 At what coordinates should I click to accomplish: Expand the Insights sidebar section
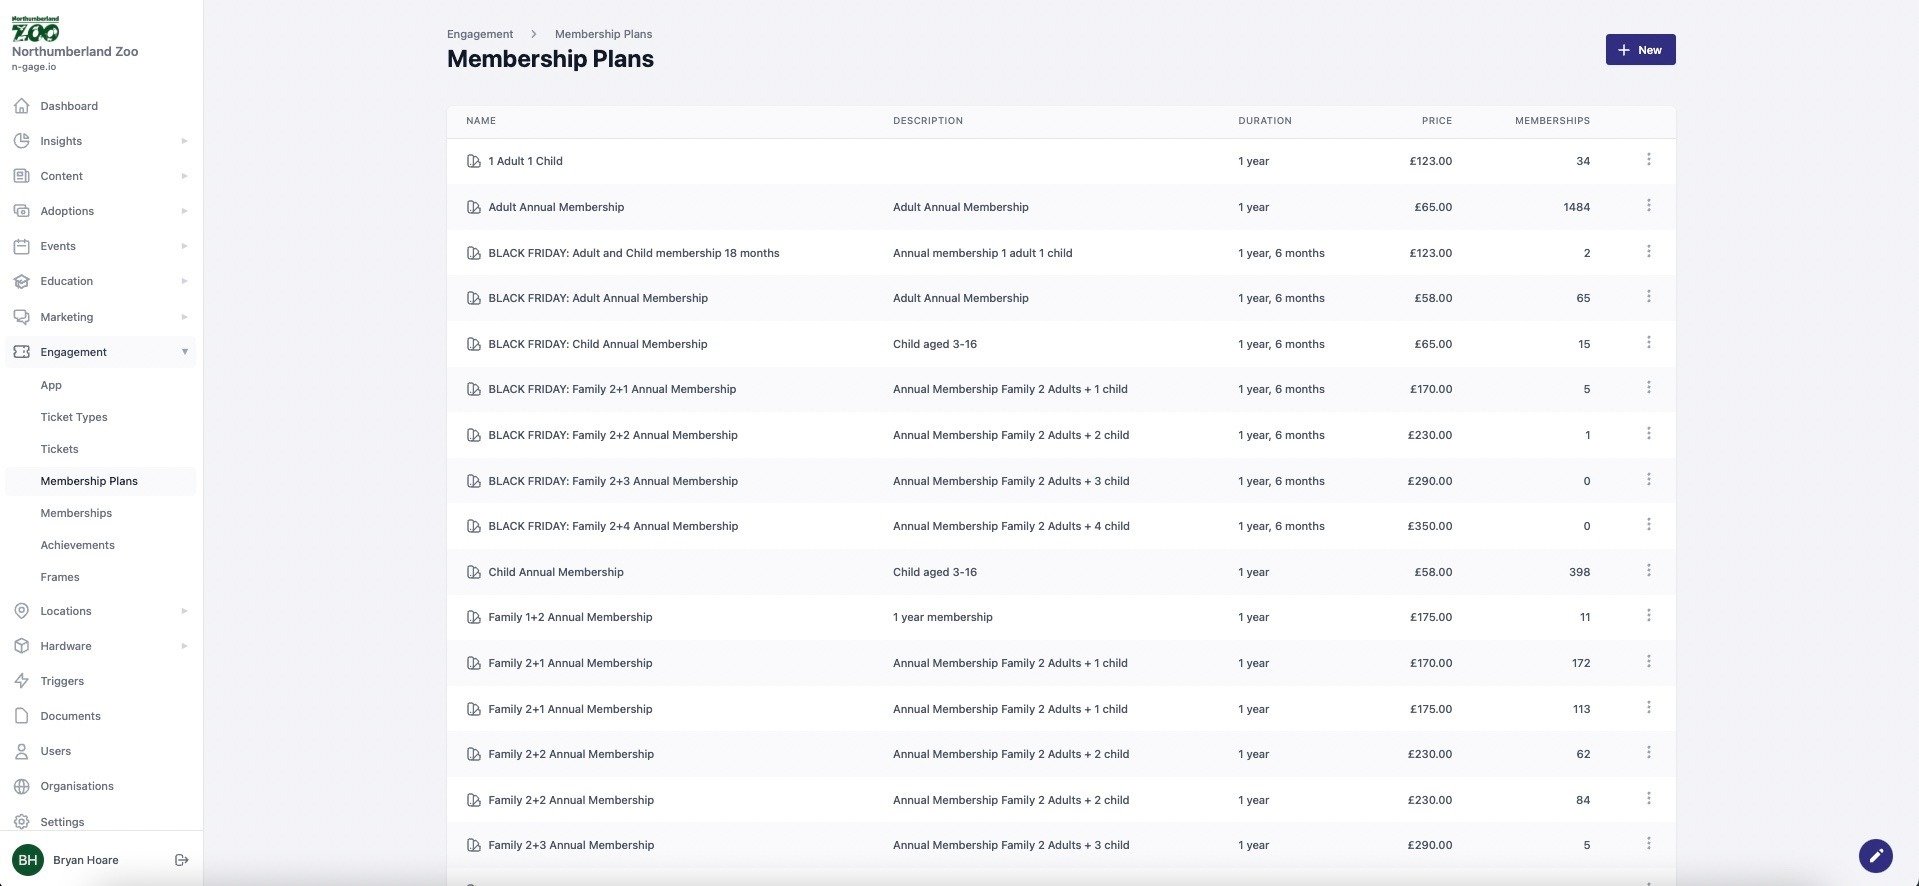coord(184,141)
